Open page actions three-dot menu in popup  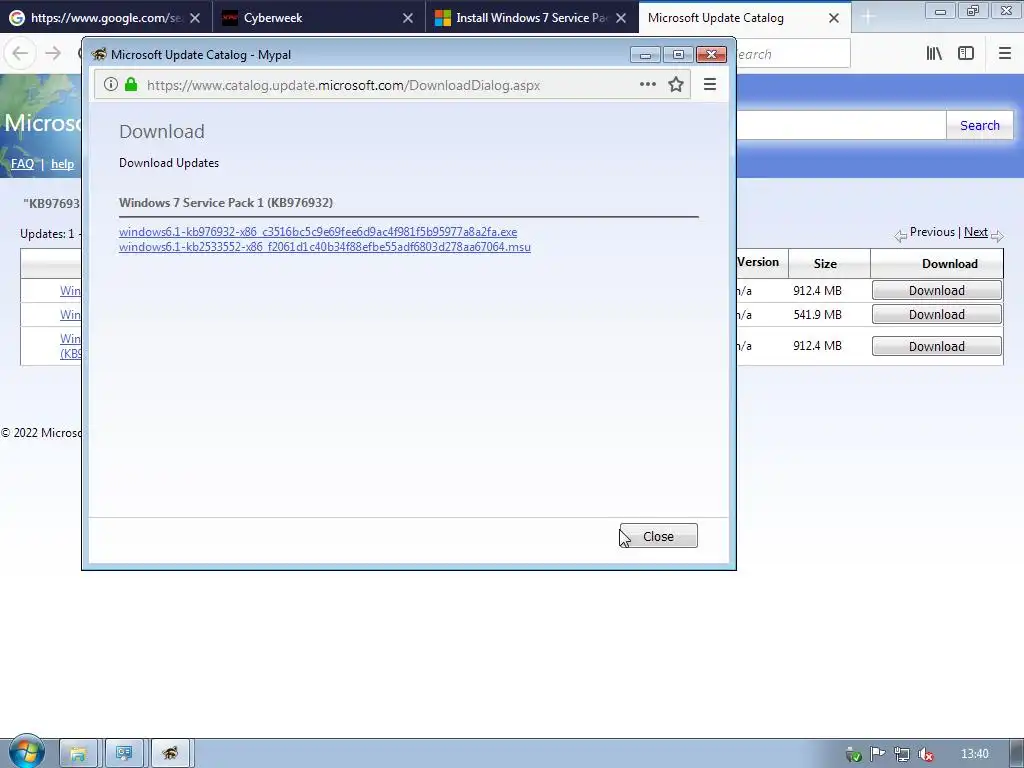tap(648, 84)
